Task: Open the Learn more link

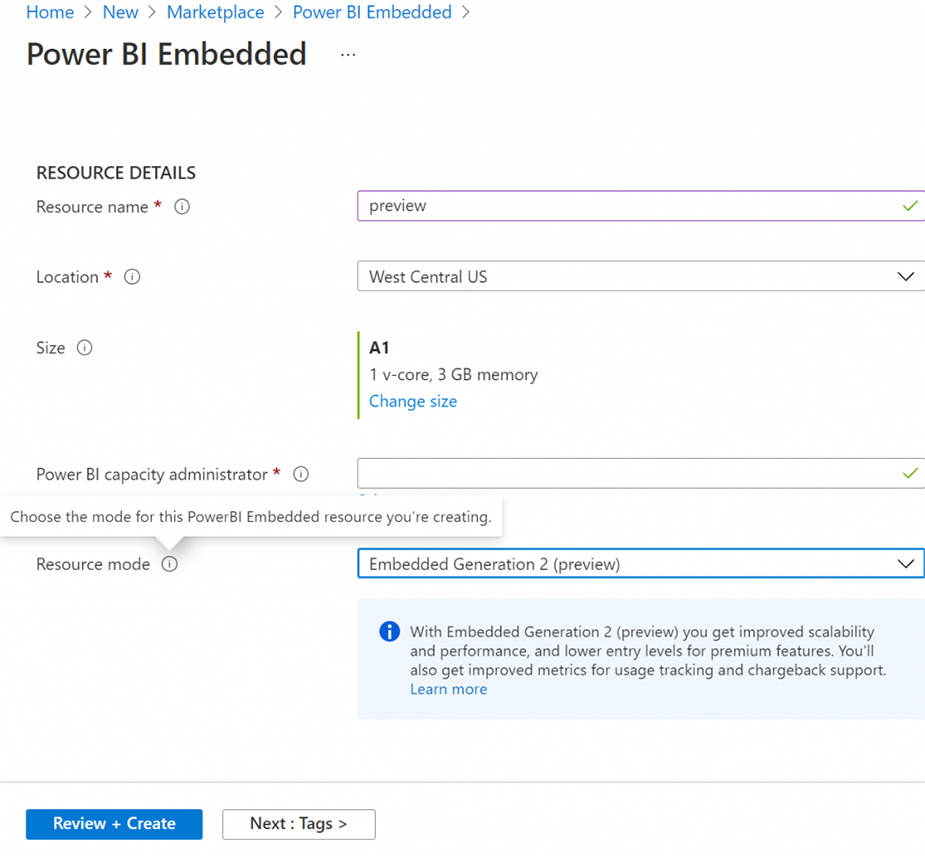Action: pos(449,689)
